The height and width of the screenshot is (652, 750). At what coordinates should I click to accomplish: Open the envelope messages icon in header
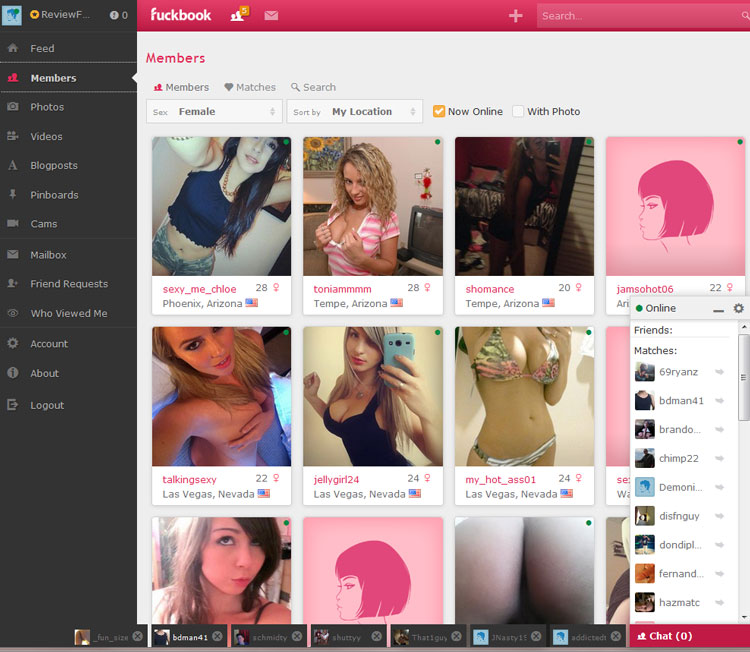click(271, 15)
